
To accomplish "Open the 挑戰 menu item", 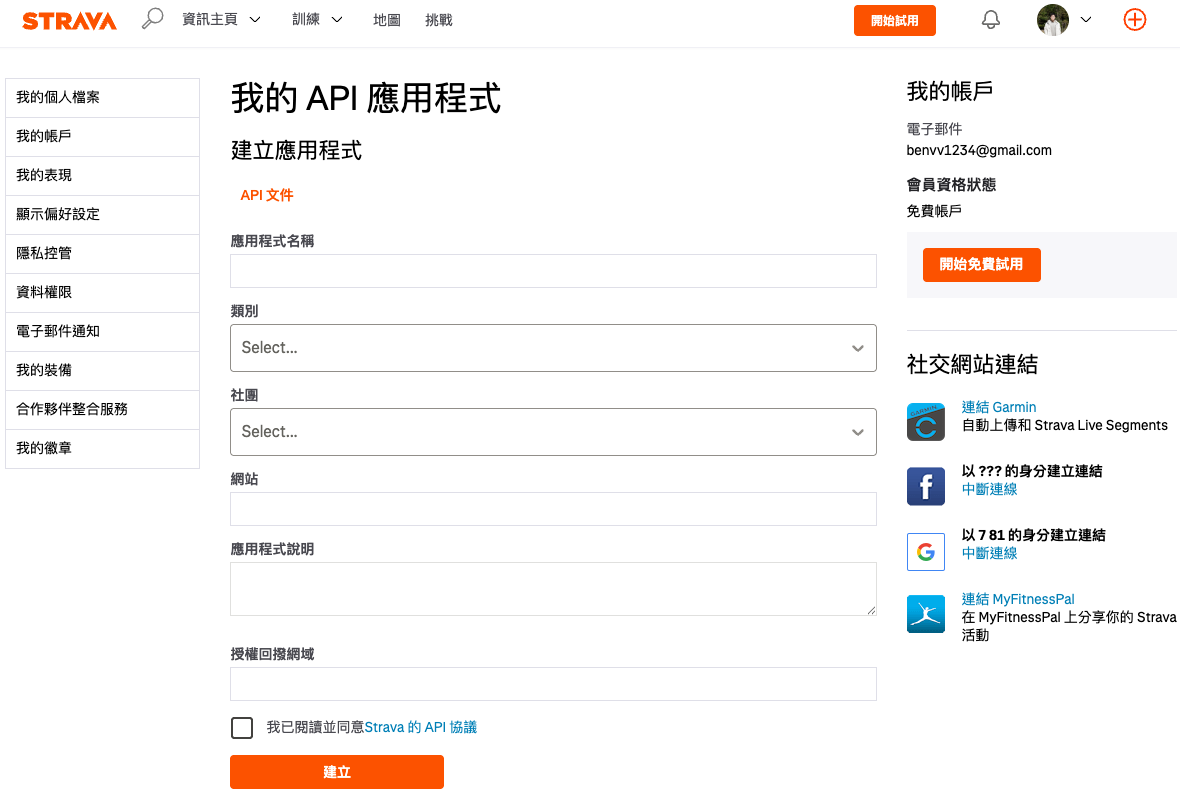I will (x=439, y=20).
